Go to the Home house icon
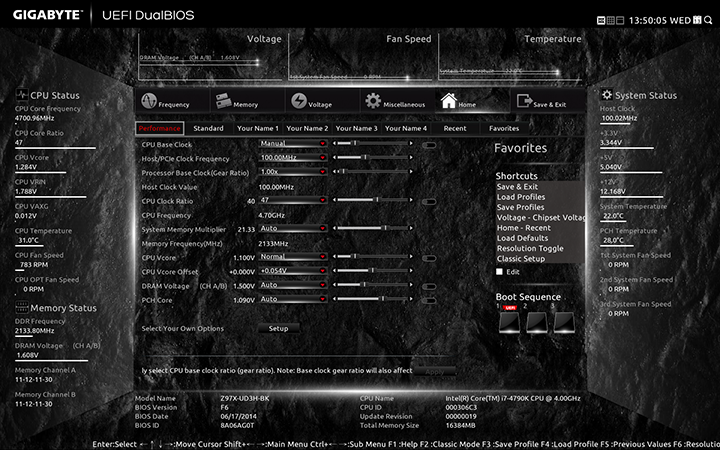 458,102
